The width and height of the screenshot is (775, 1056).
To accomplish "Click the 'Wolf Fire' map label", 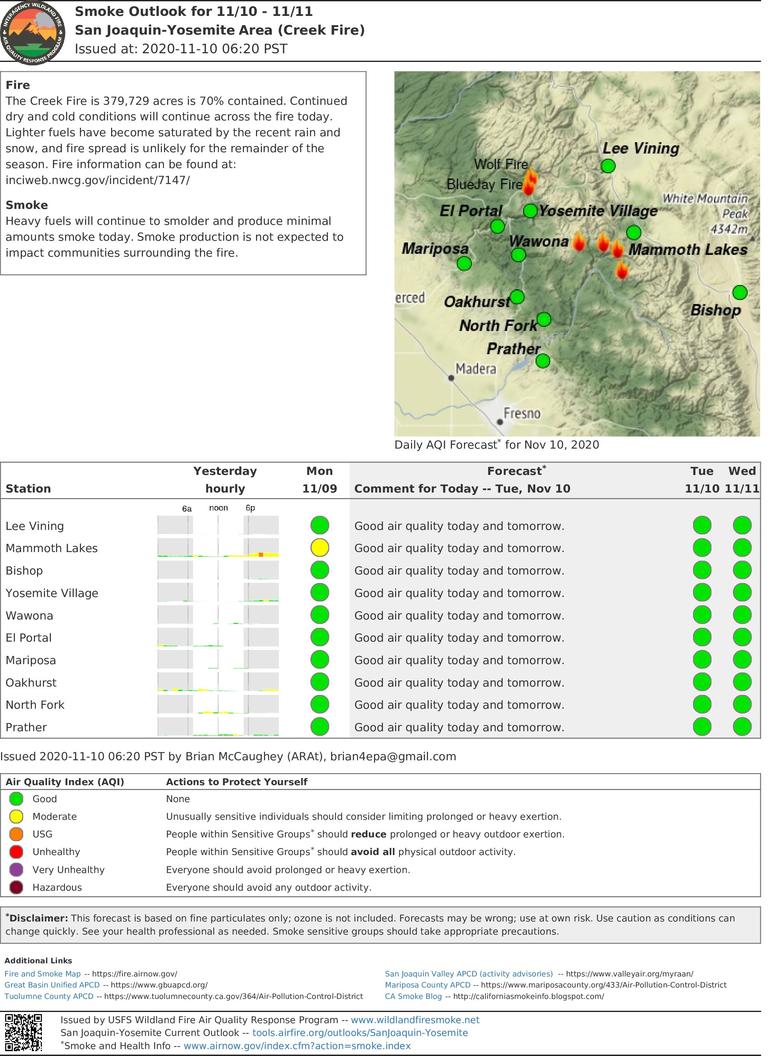I will 501,164.
